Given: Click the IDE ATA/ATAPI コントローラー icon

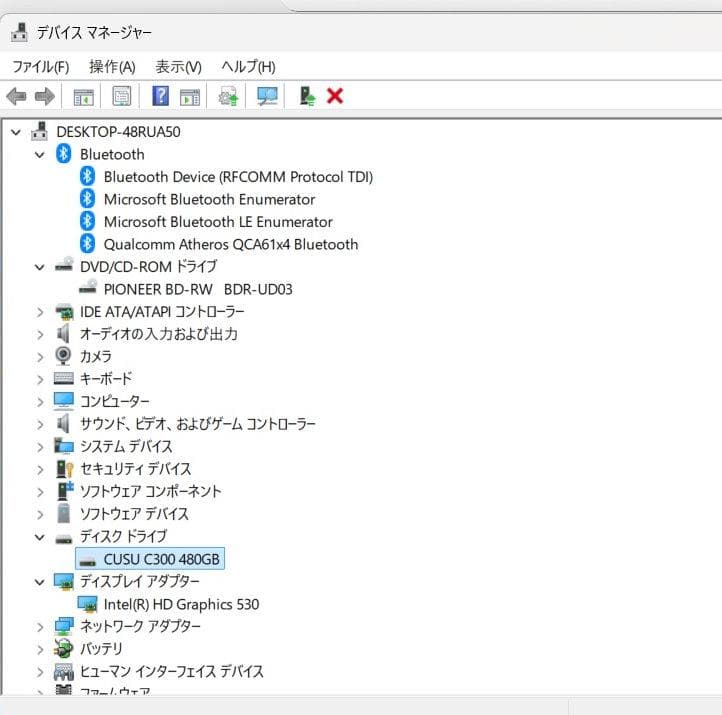Looking at the screenshot, I should [x=64, y=312].
